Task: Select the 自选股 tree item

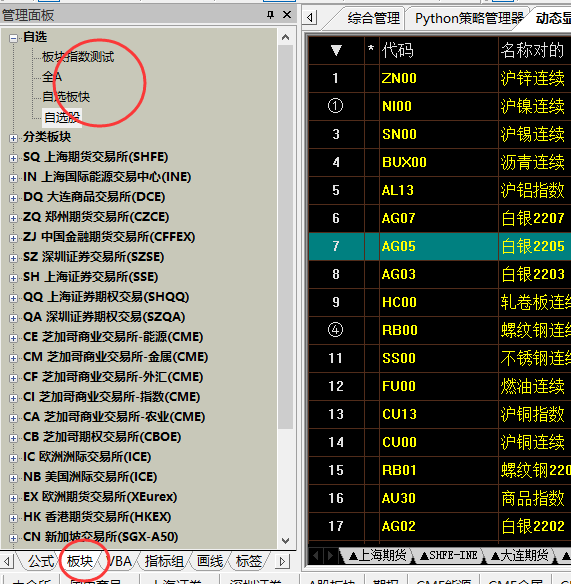Action: (x=62, y=117)
